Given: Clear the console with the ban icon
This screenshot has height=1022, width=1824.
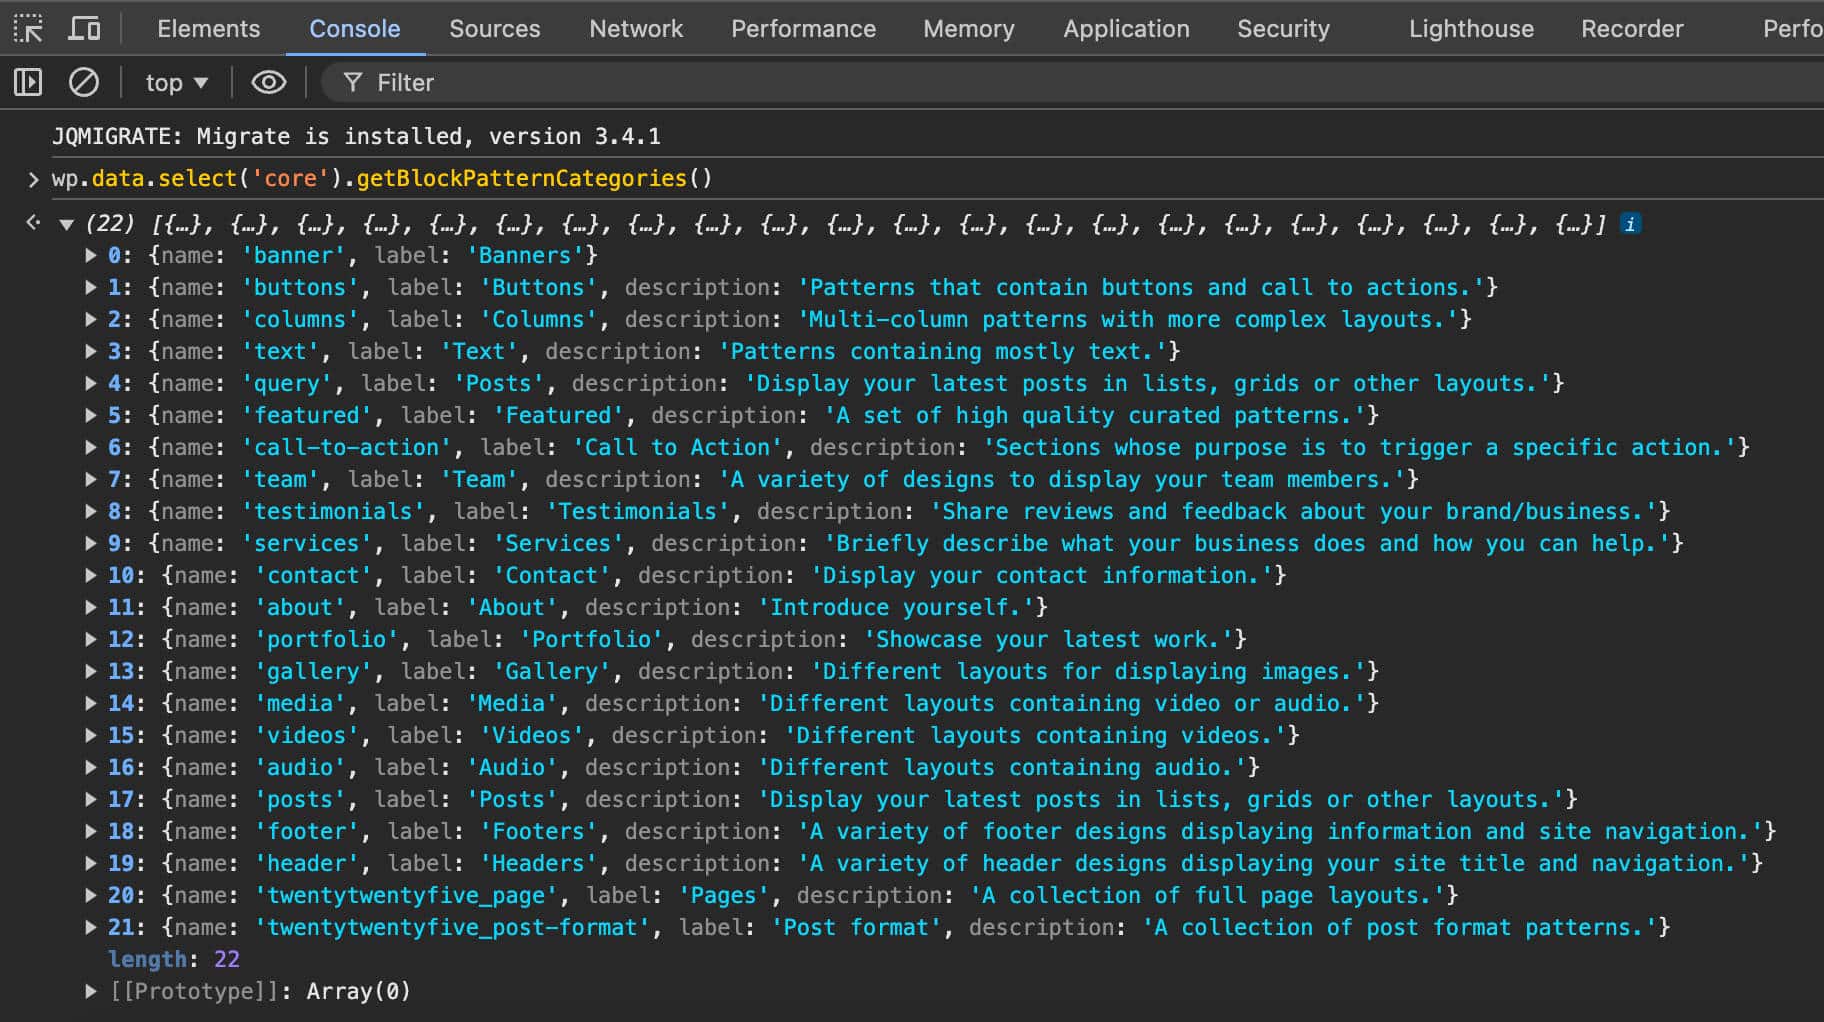Looking at the screenshot, I should click(x=83, y=82).
